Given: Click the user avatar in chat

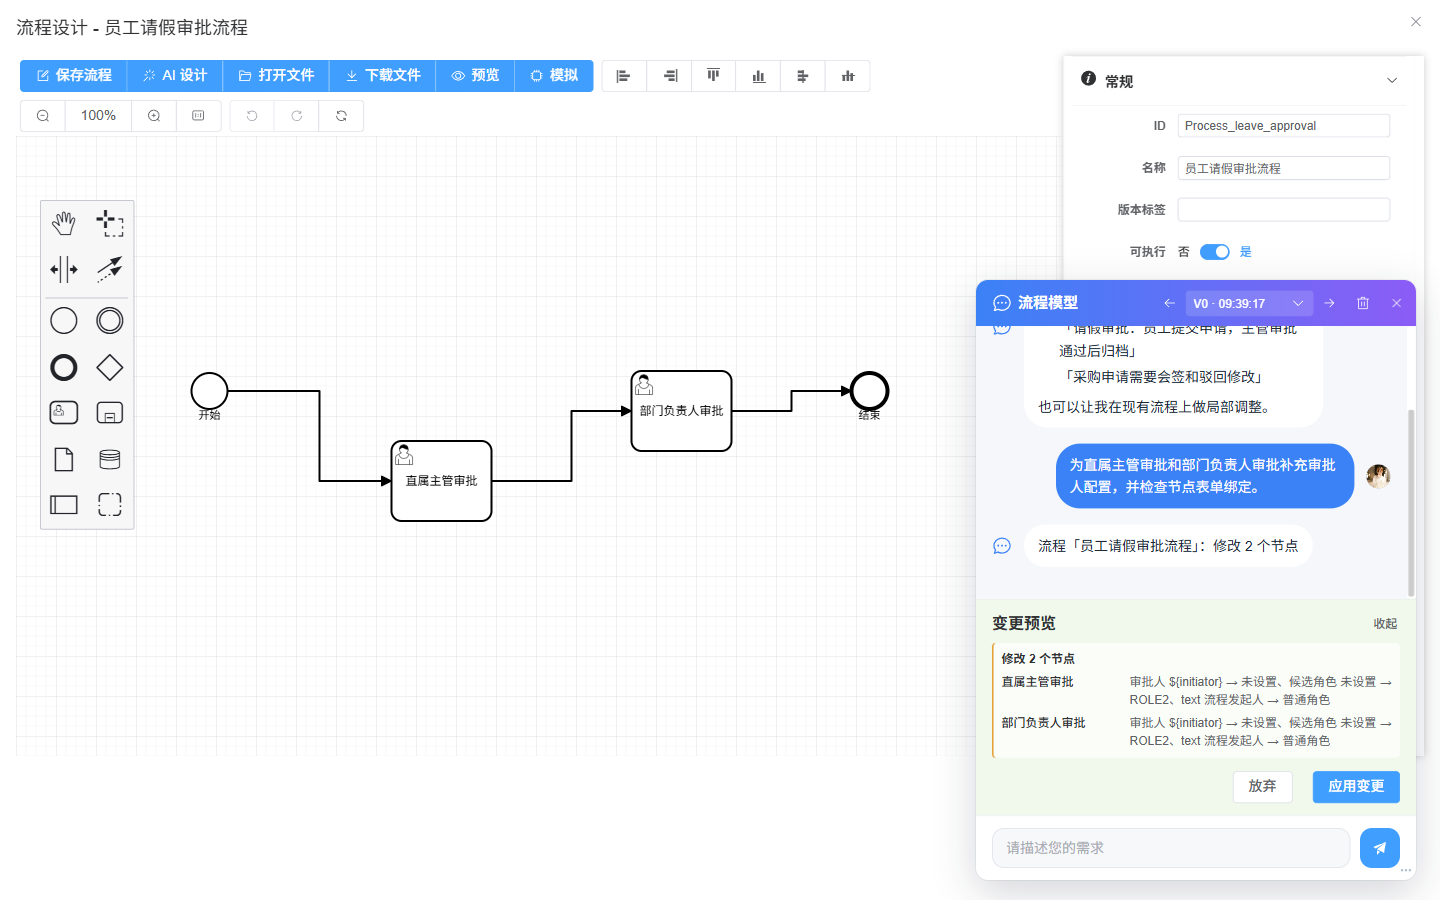Looking at the screenshot, I should click(x=1379, y=476).
